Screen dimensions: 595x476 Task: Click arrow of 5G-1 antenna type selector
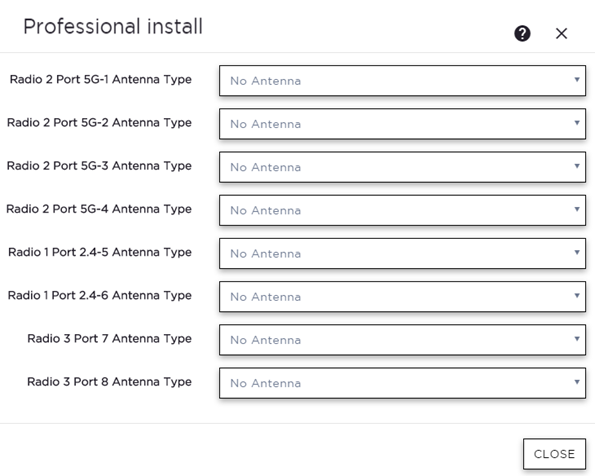point(577,80)
